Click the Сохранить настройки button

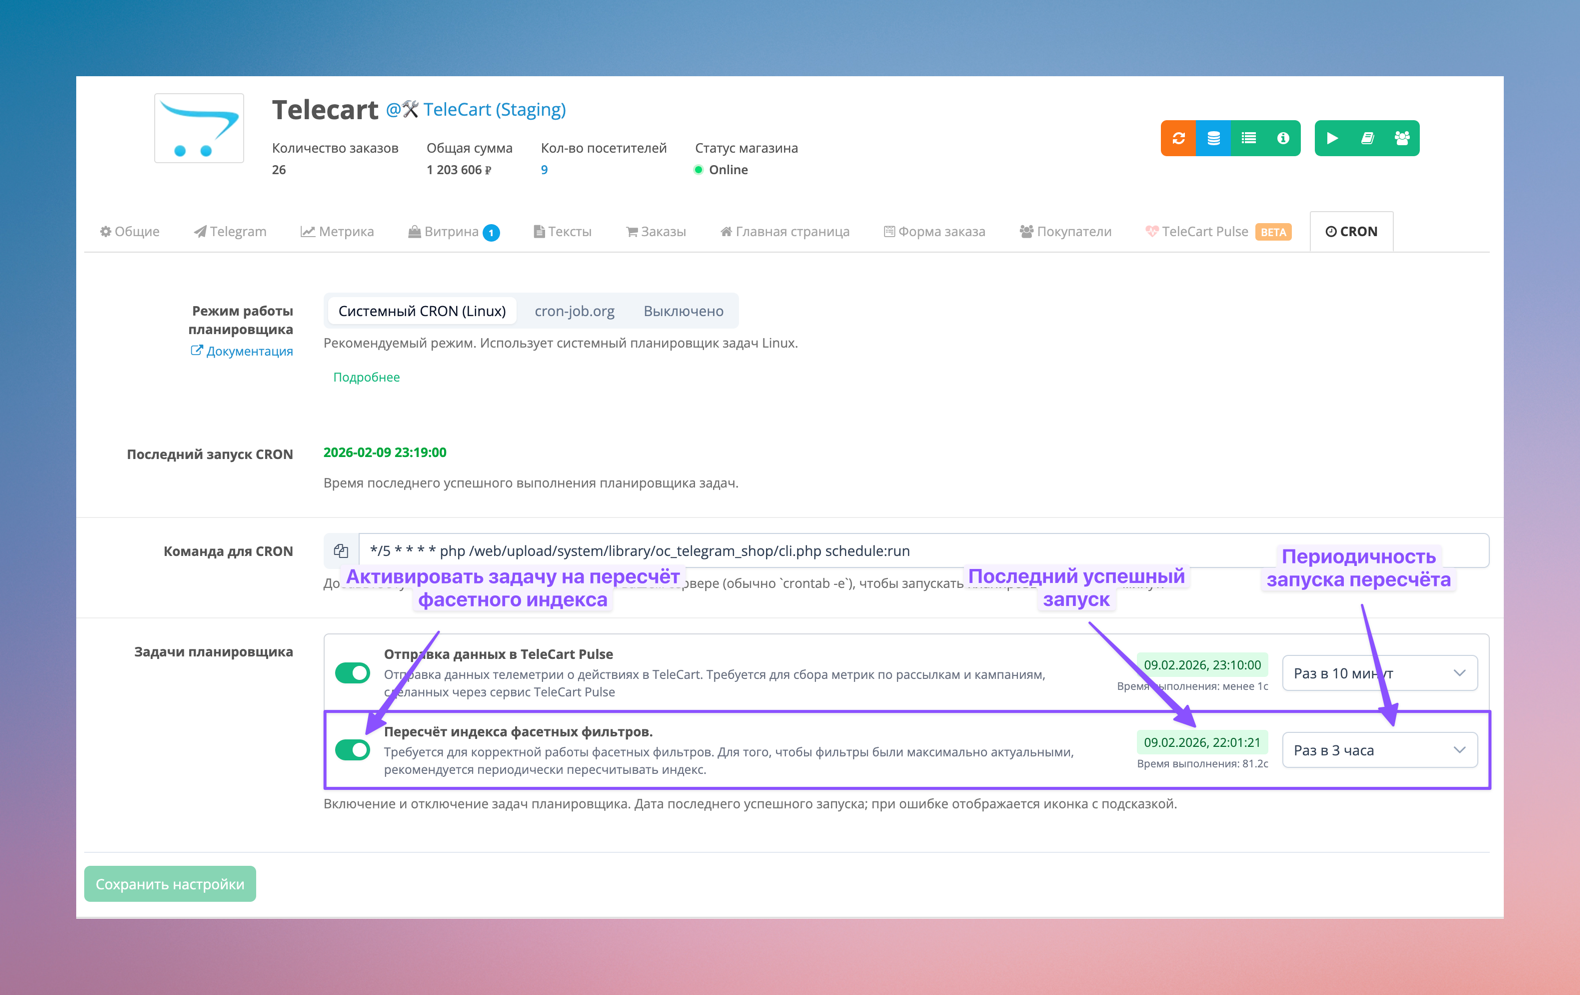[170, 884]
